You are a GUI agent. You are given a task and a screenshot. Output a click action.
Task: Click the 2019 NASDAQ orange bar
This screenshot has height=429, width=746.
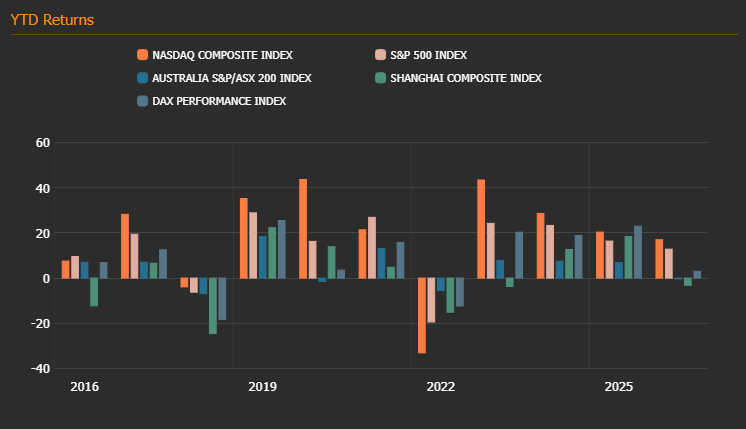(244, 238)
